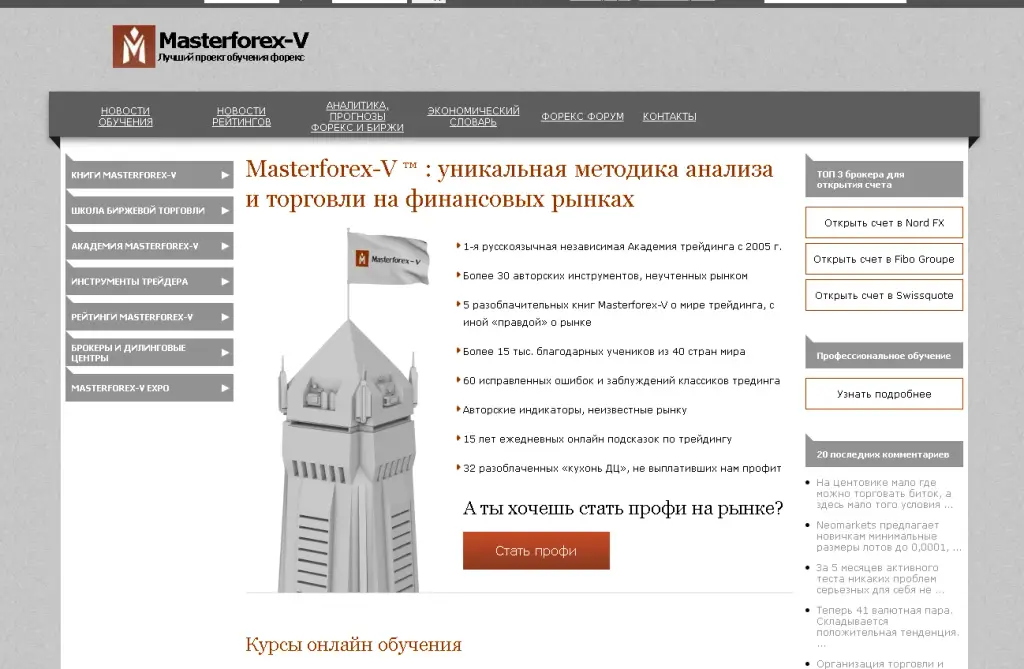This screenshot has width=1024, height=669.
Task: Expand arrow next to Брокеры и дилинговые центры
Action: point(225,352)
